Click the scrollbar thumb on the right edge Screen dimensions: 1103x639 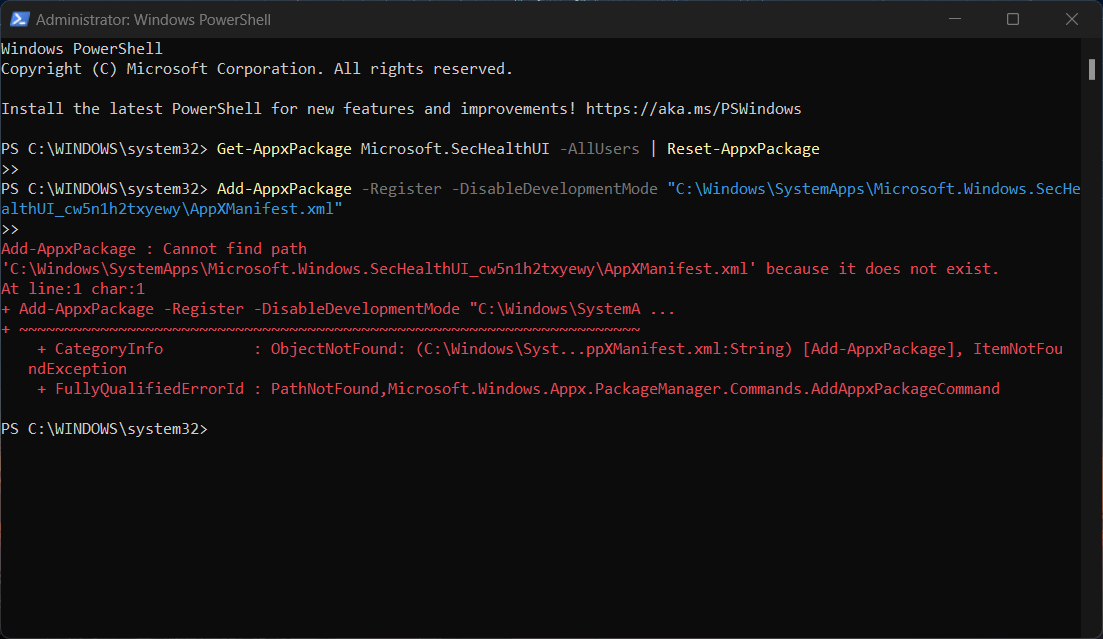click(x=1092, y=68)
